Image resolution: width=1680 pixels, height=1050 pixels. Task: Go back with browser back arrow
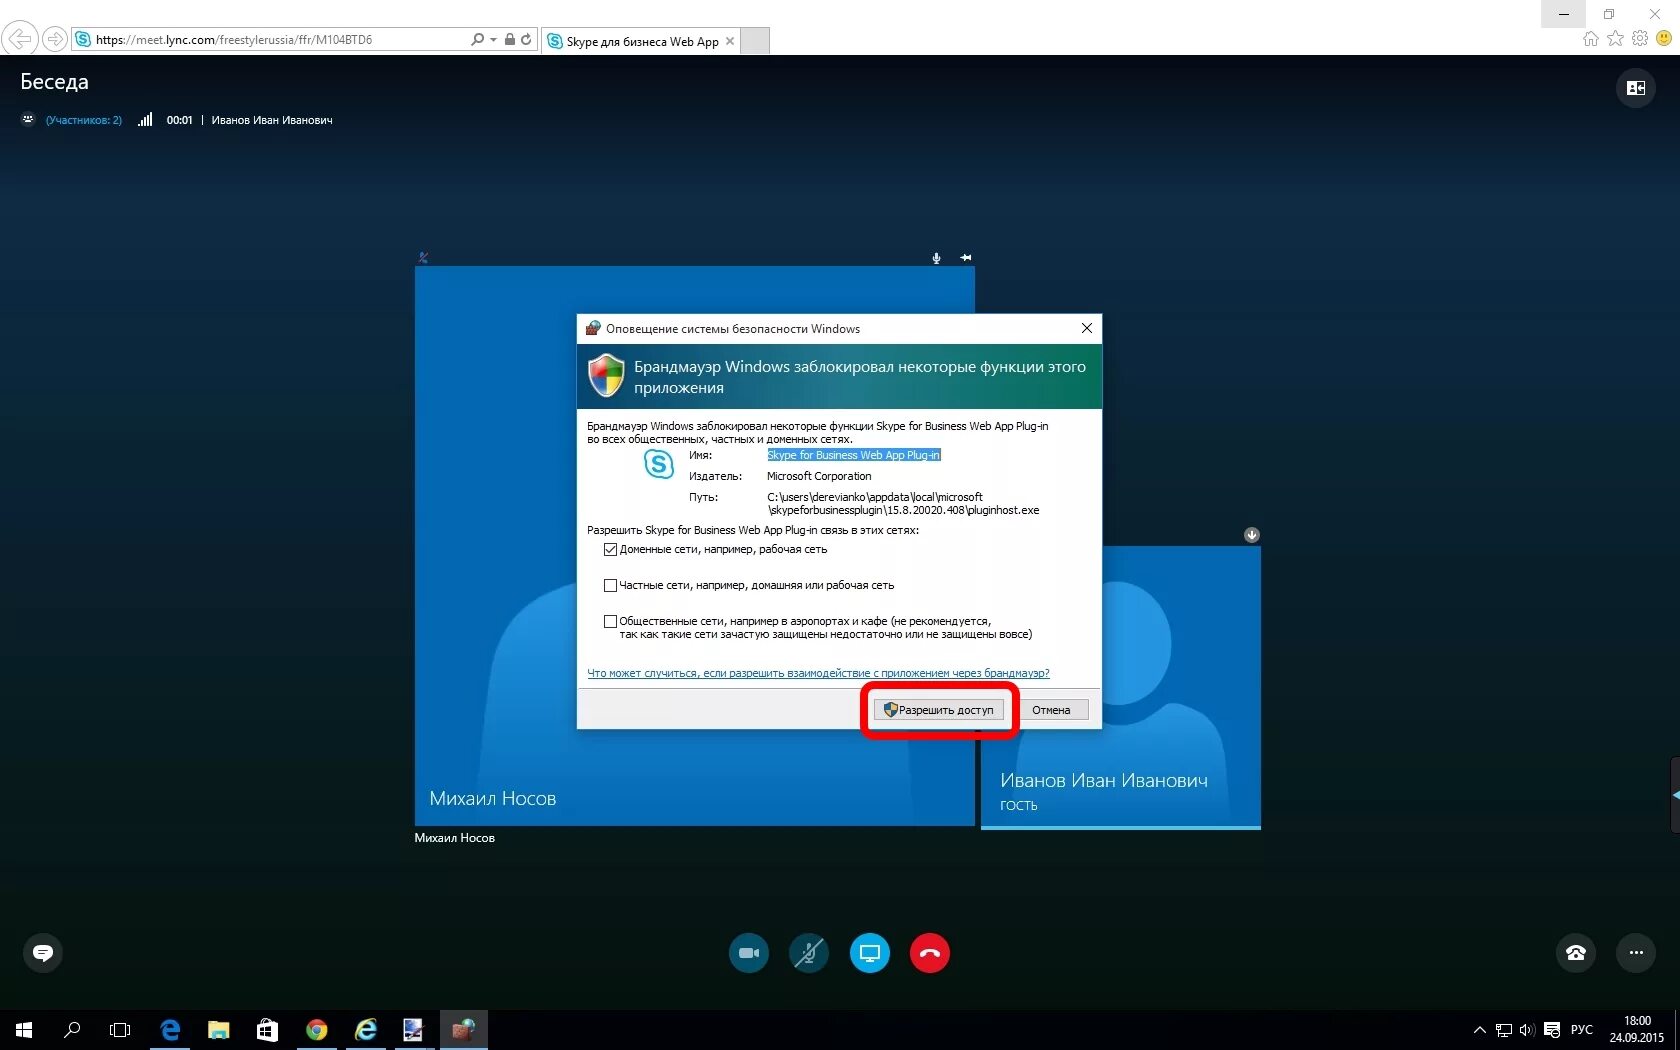pos(20,39)
